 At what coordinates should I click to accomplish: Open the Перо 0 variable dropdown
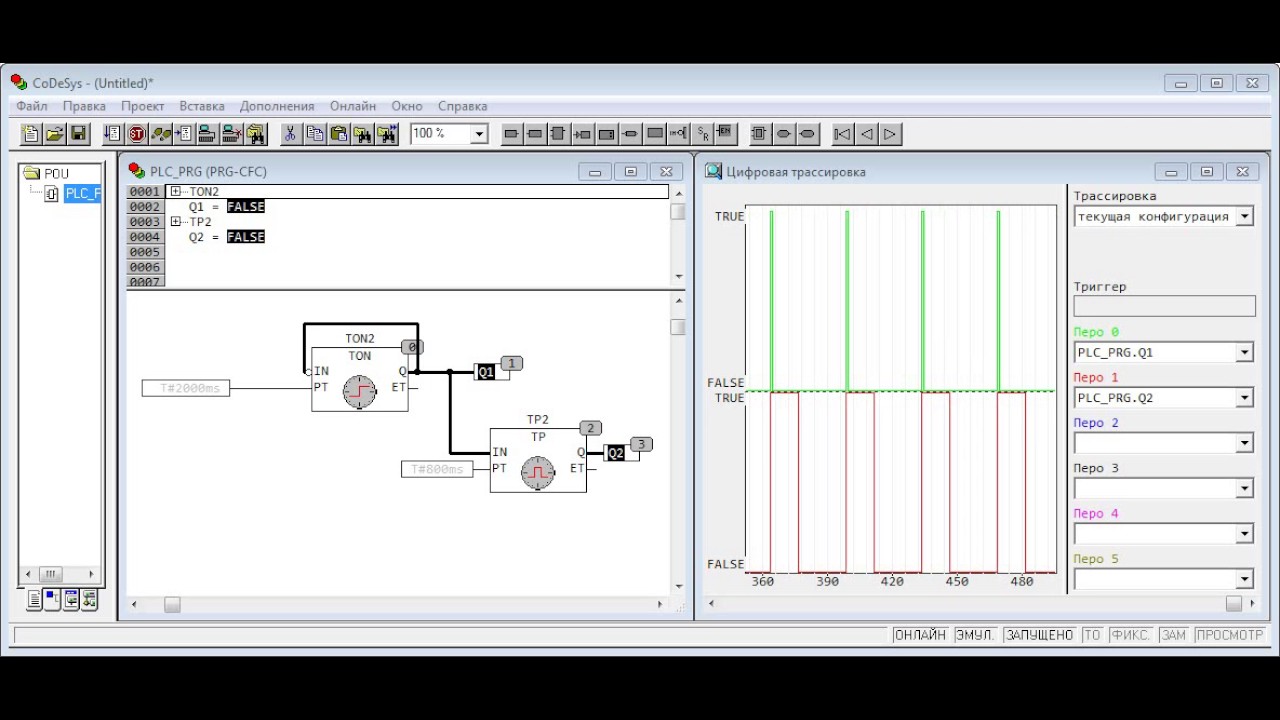(1245, 352)
